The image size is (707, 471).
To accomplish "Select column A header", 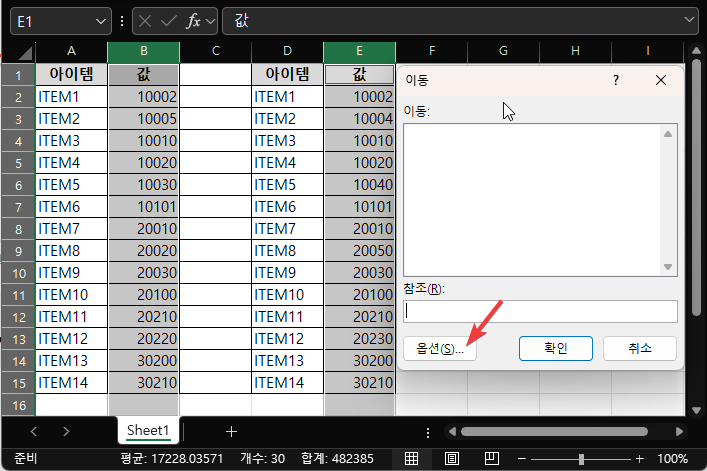I will pos(71,51).
